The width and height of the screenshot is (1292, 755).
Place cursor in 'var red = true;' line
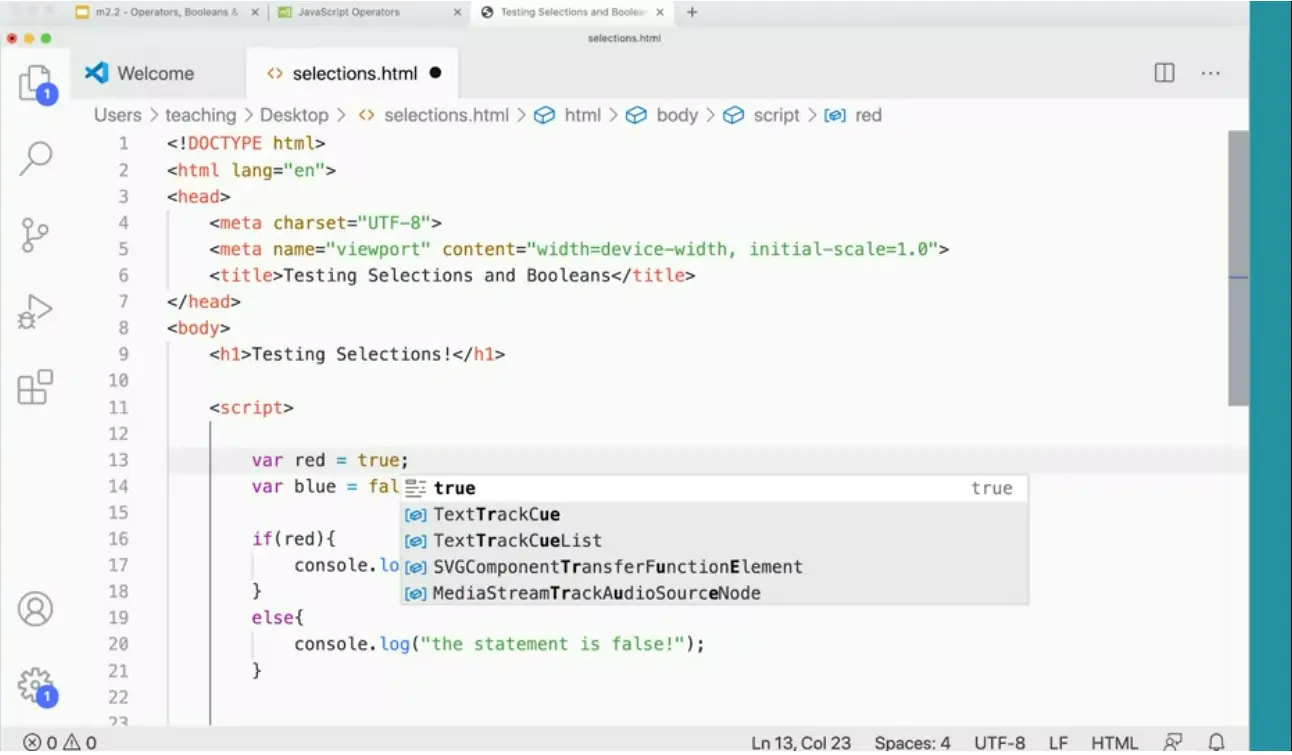tap(330, 460)
